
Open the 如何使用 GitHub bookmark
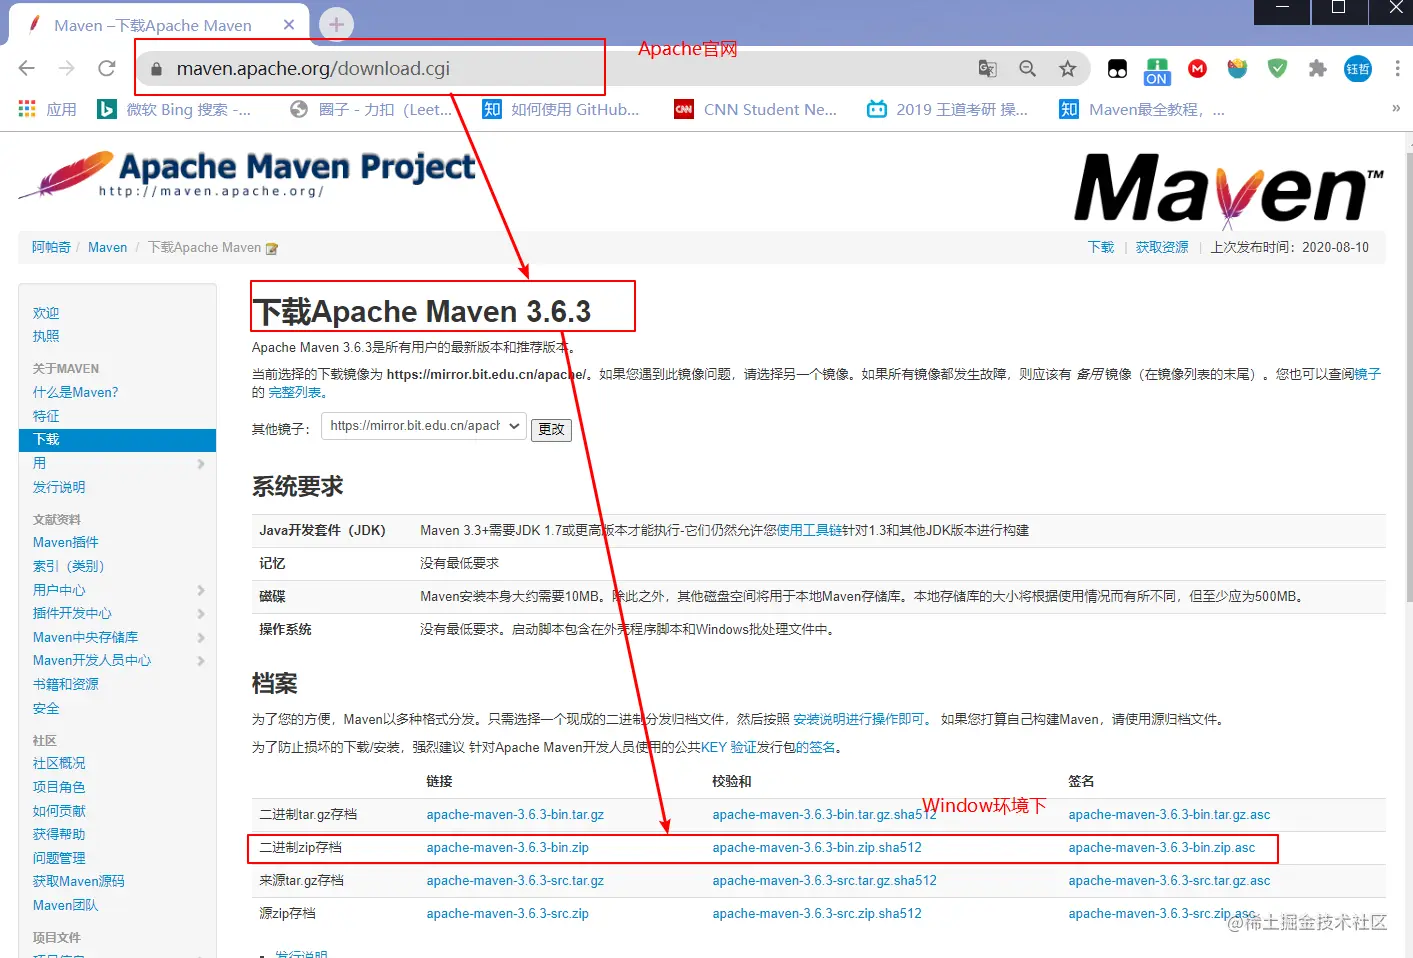coord(561,109)
